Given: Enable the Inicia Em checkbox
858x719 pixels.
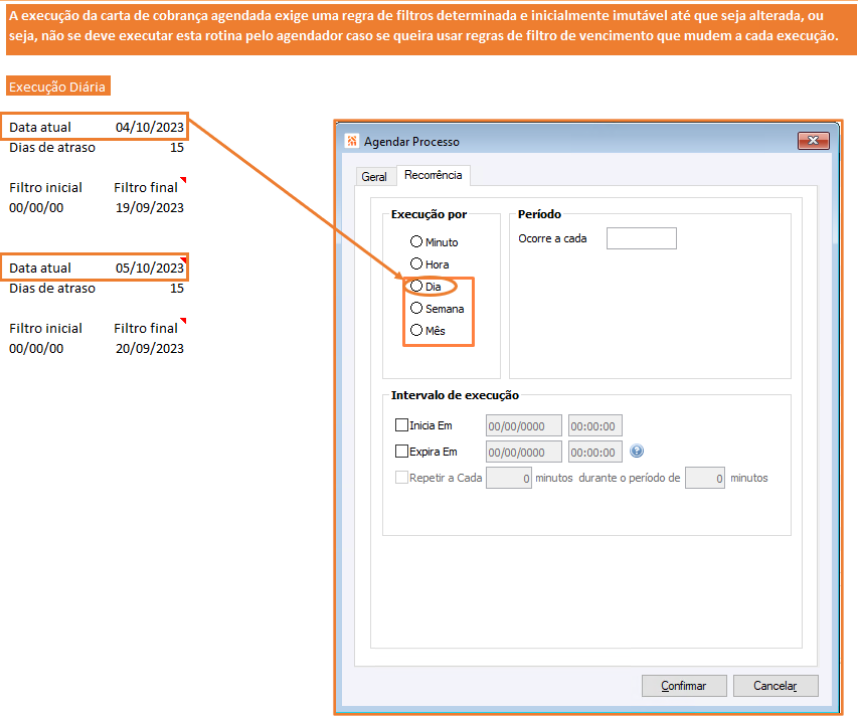Looking at the screenshot, I should 402,425.
